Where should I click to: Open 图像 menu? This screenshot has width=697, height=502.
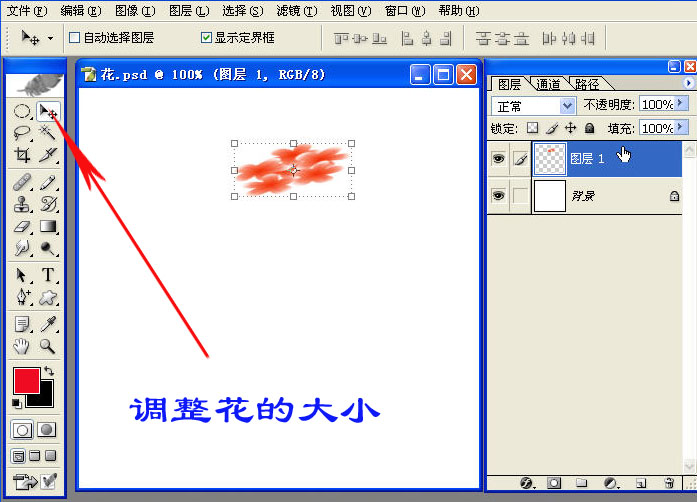135,11
